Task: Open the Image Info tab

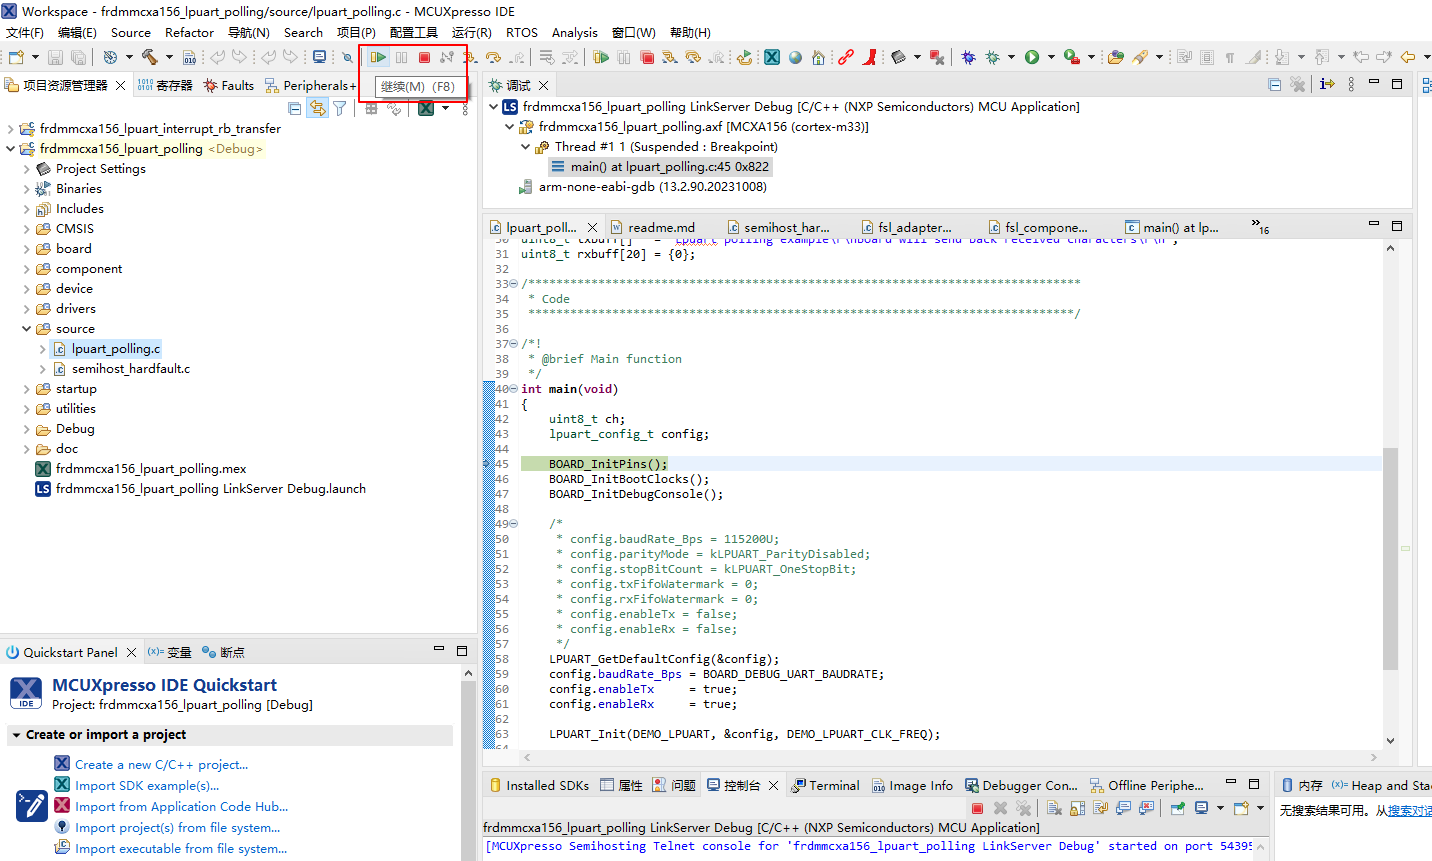Action: [x=911, y=786]
